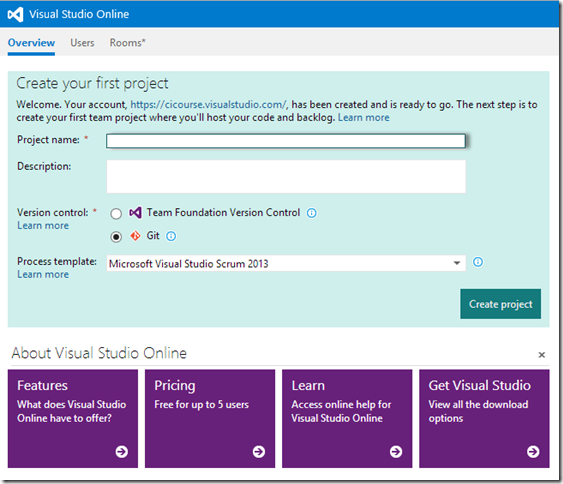Viewport: 563px width, 484px height.
Task: Click the Visual Studio logo icon in header
Action: 15,14
